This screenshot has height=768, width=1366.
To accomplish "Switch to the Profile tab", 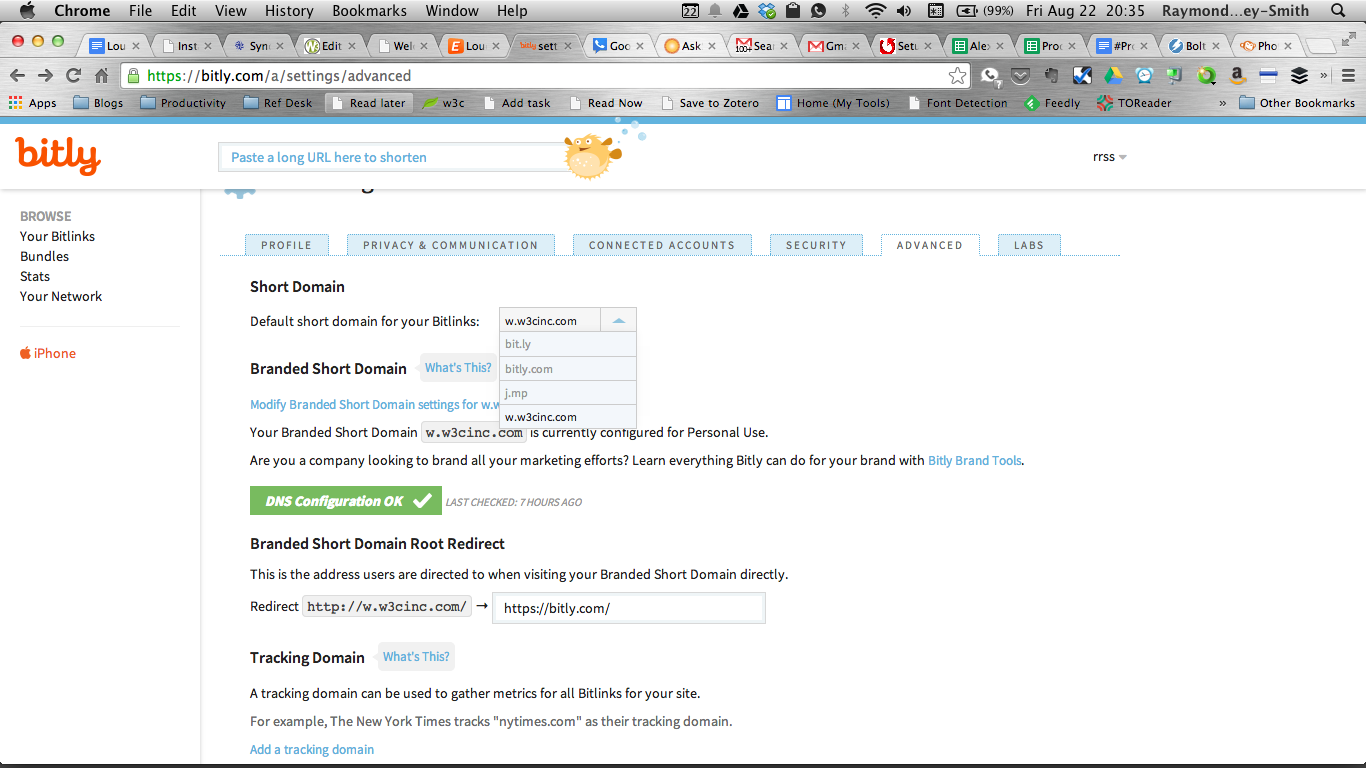I will click(x=287, y=245).
